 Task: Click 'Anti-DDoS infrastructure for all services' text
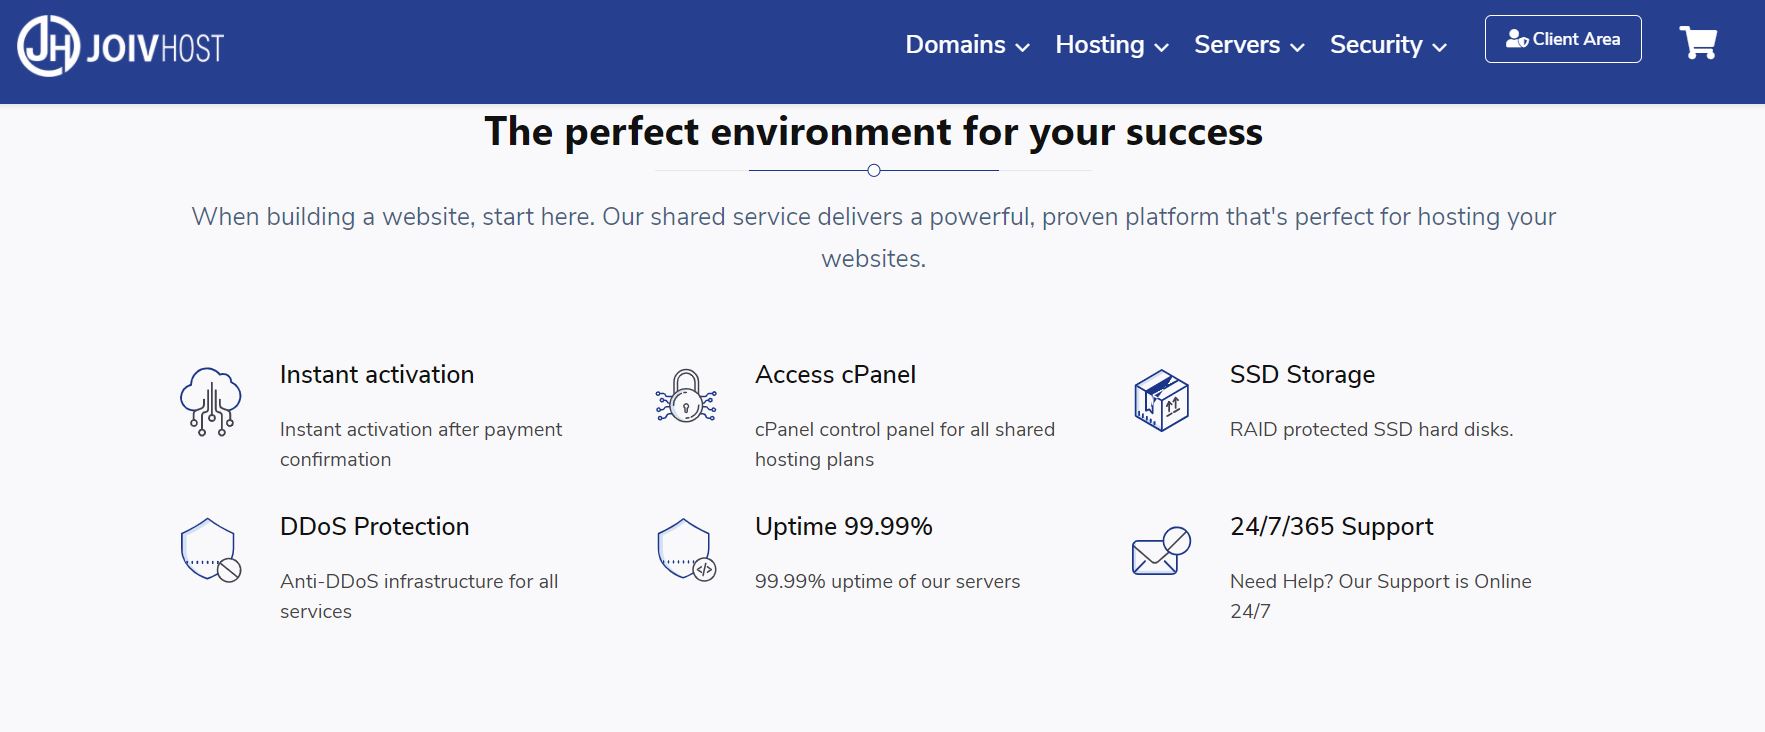[419, 596]
